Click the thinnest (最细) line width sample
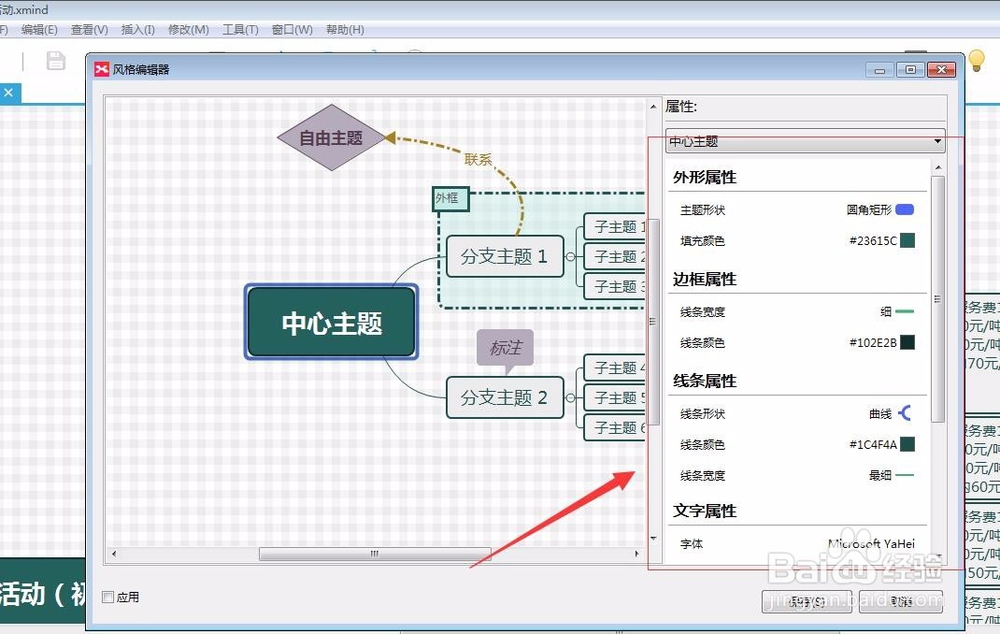Image resolution: width=1000 pixels, height=634 pixels. coord(902,475)
